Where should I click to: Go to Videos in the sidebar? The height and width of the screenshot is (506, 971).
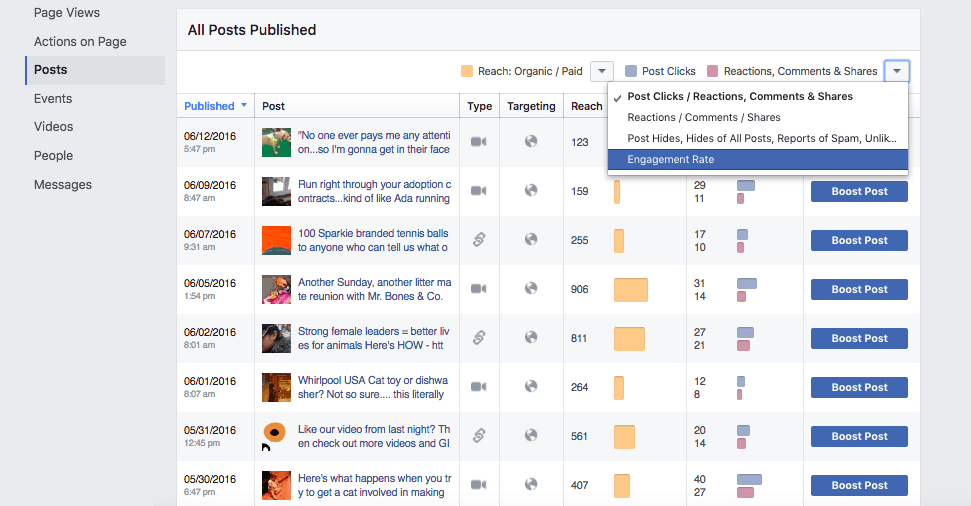coord(53,127)
